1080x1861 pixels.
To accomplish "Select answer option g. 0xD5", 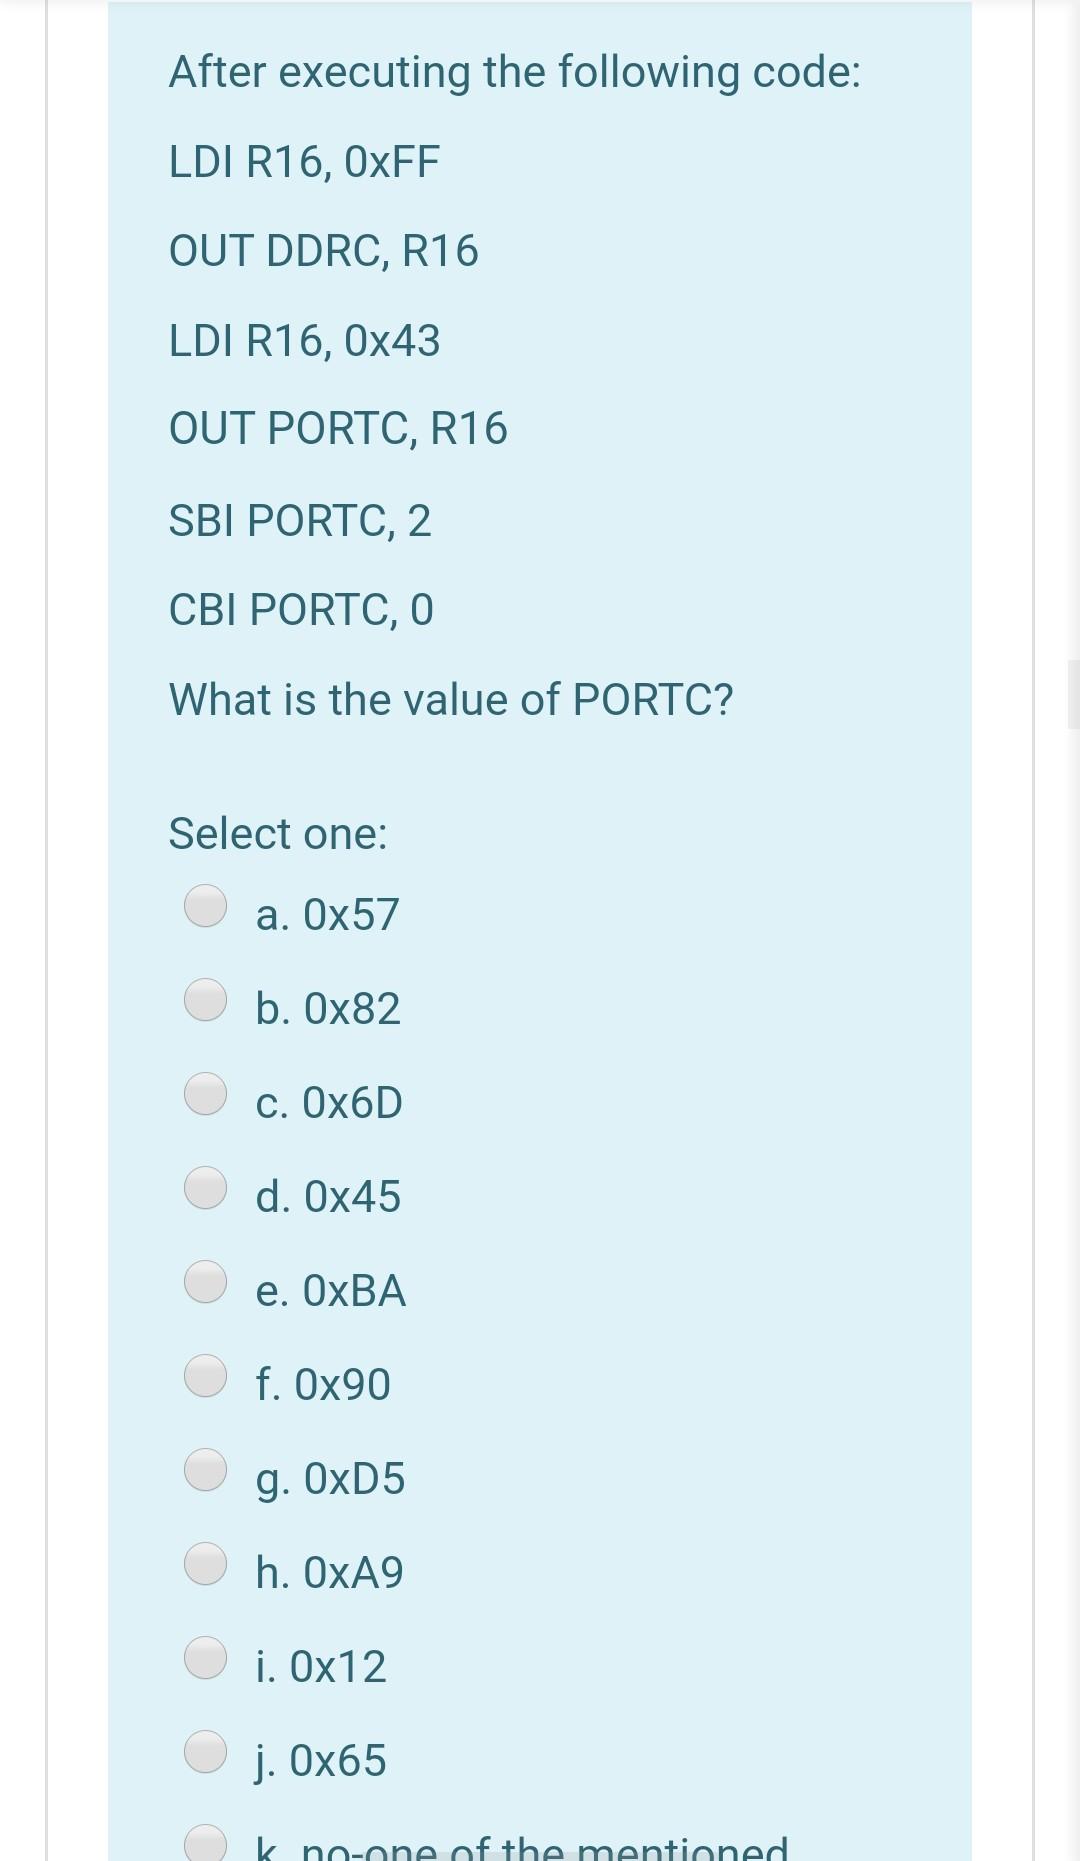I will click(x=205, y=1472).
